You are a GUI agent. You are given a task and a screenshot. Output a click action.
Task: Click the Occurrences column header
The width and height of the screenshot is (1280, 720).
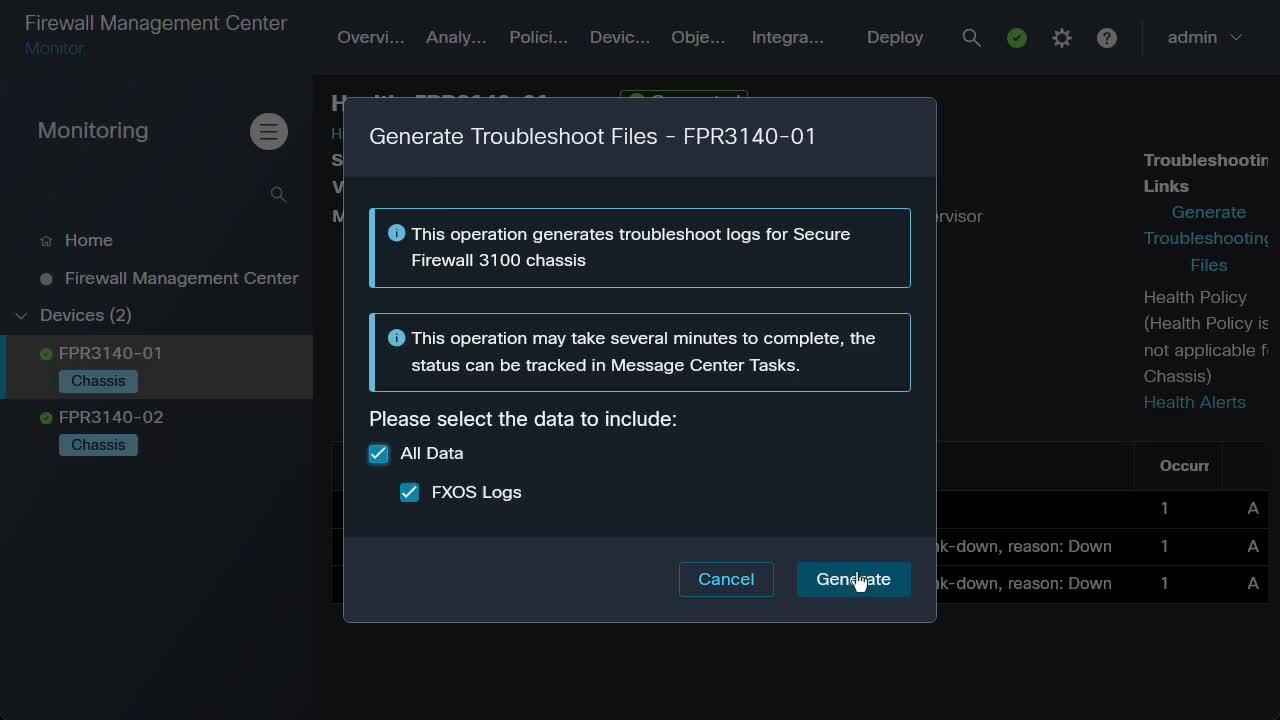click(1184, 466)
